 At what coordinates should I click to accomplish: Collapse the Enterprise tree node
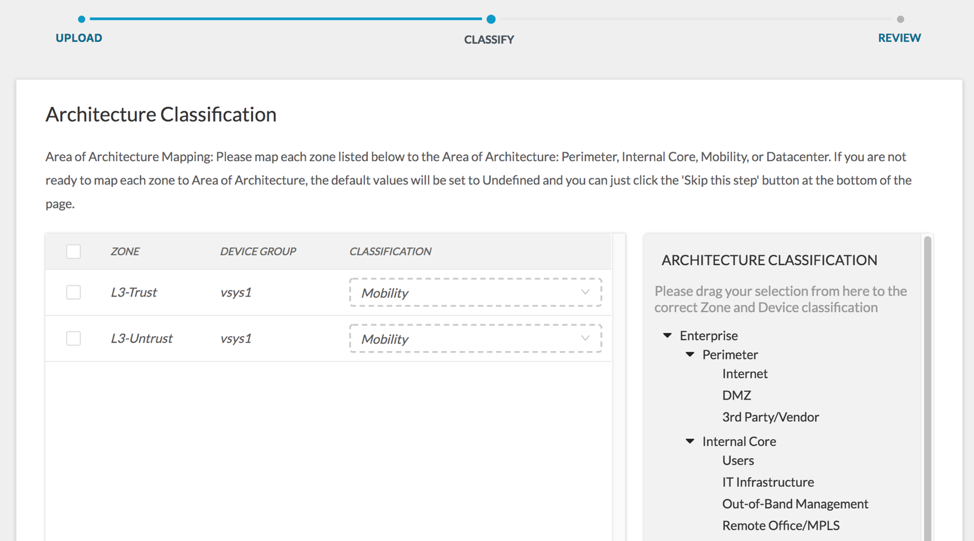click(x=668, y=336)
